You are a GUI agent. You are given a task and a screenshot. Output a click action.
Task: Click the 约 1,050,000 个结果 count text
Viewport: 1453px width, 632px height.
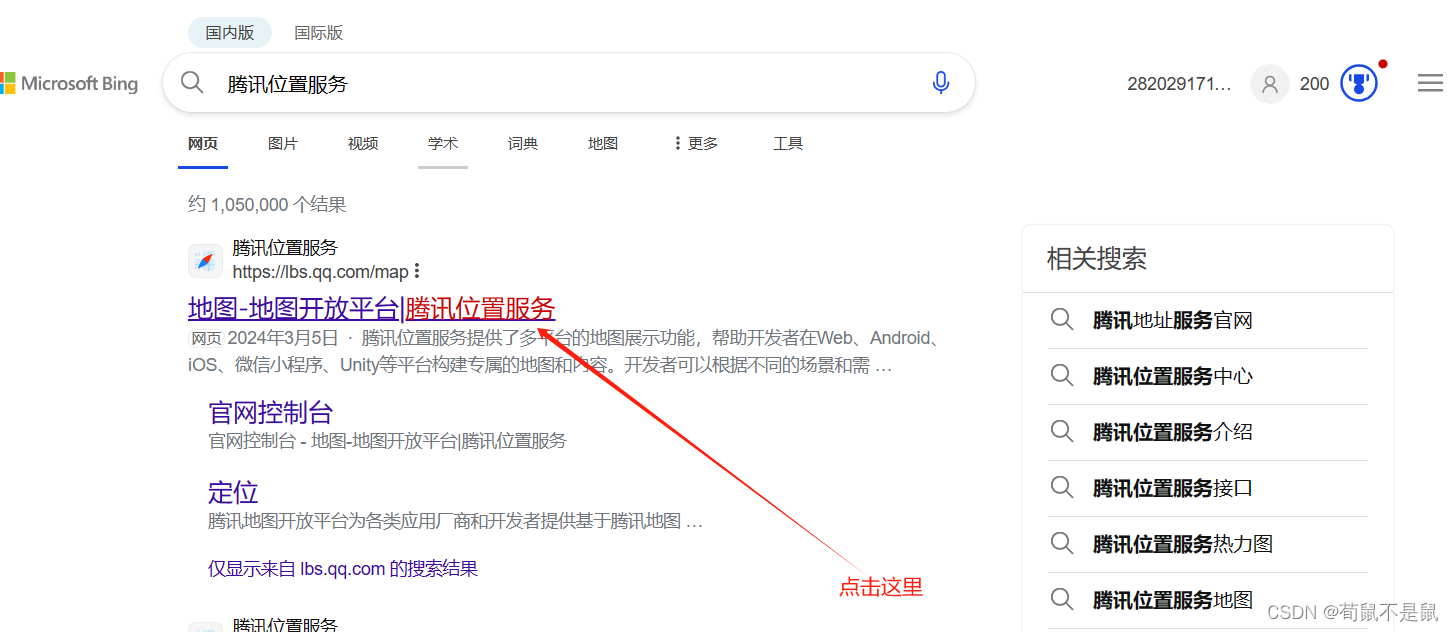pos(267,205)
